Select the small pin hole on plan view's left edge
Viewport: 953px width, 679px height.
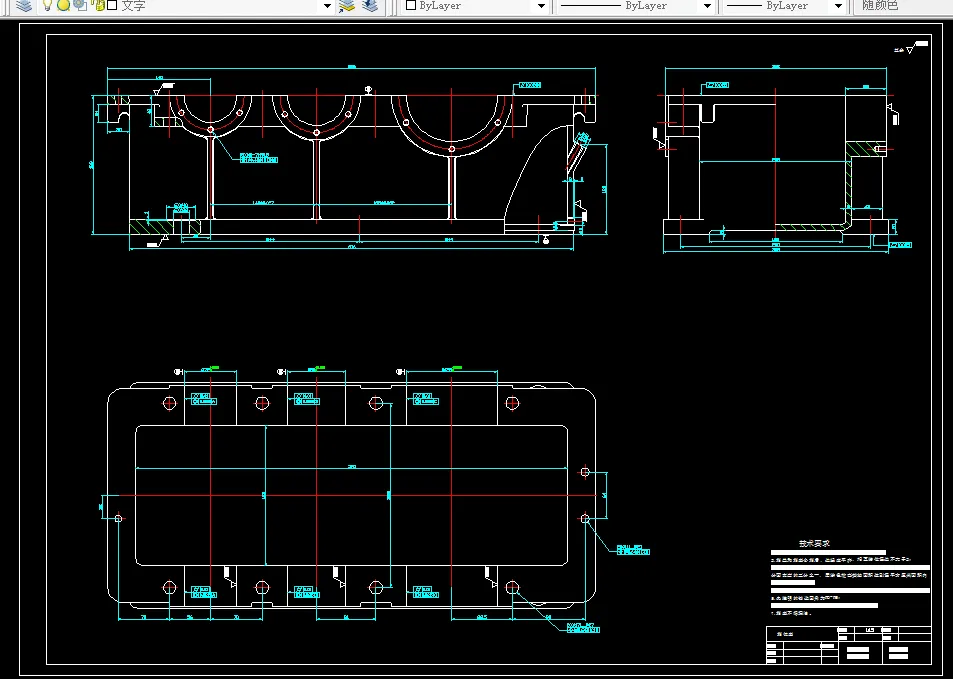pyautogui.click(x=119, y=519)
